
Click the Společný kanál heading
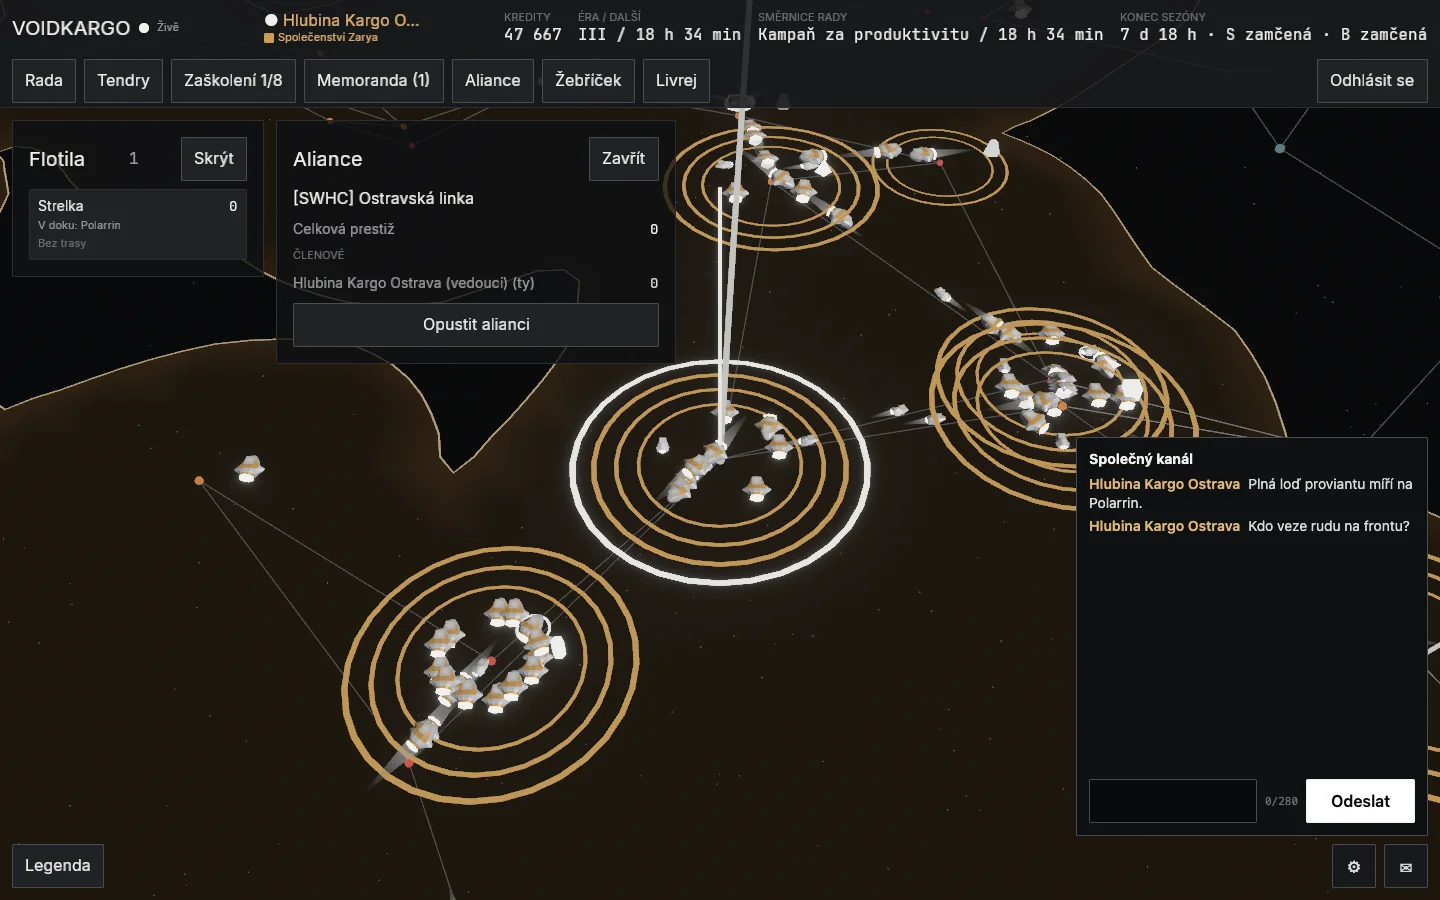pyautogui.click(x=1141, y=459)
